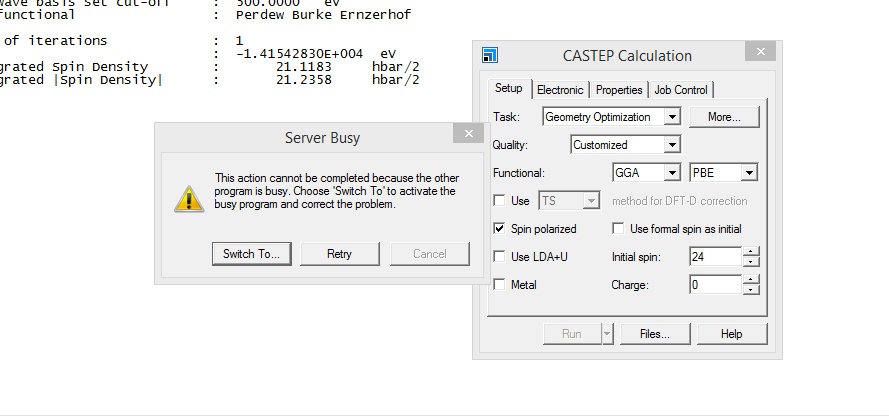Close the CASTEP Calculation window

760,52
